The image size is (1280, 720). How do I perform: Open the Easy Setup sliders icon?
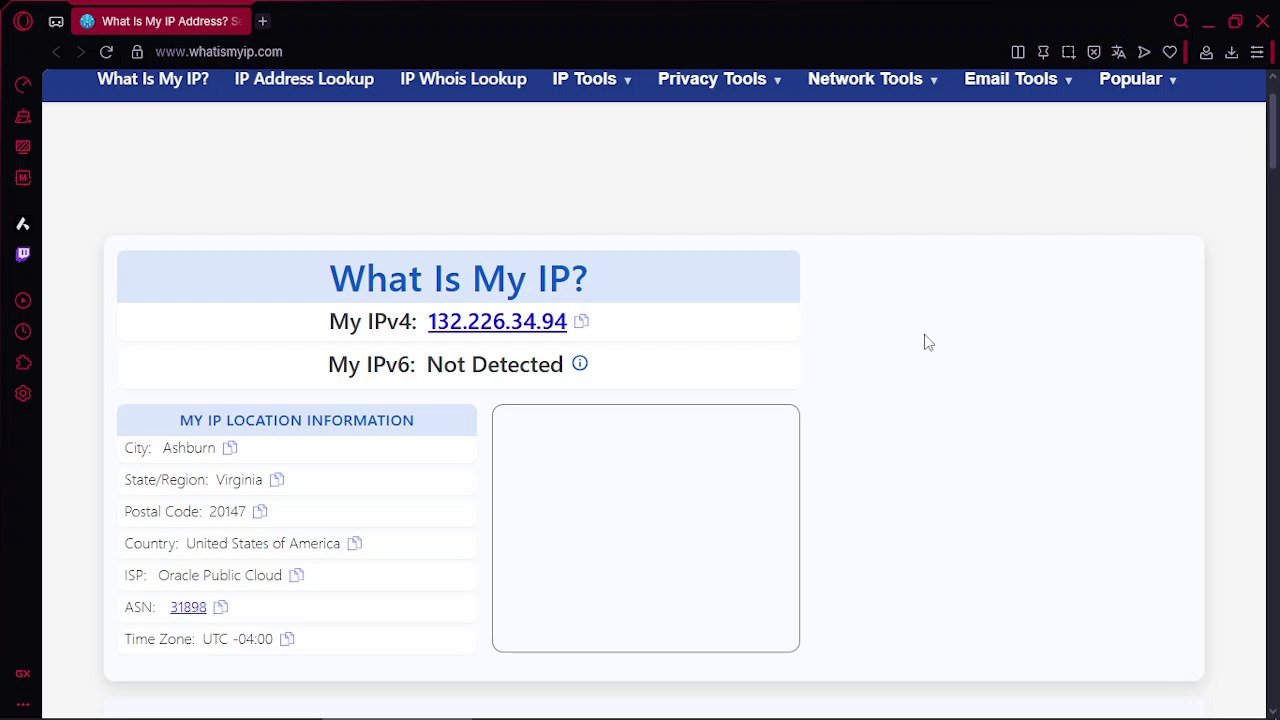pyautogui.click(x=1257, y=52)
